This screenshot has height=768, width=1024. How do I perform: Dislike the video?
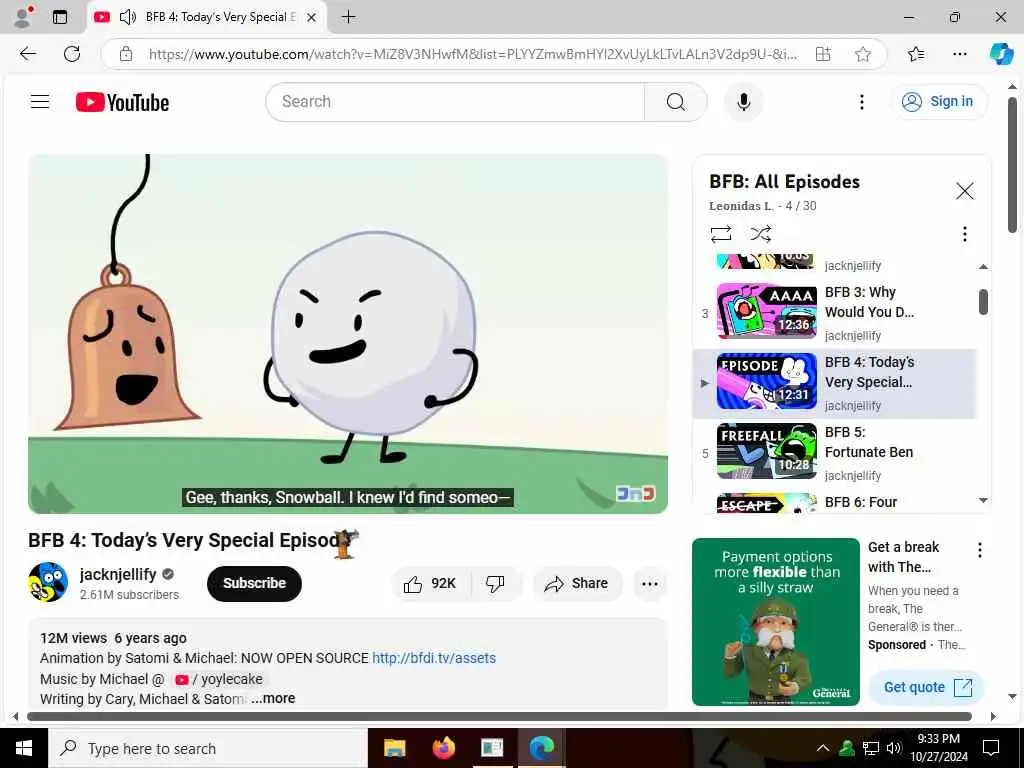tap(495, 583)
